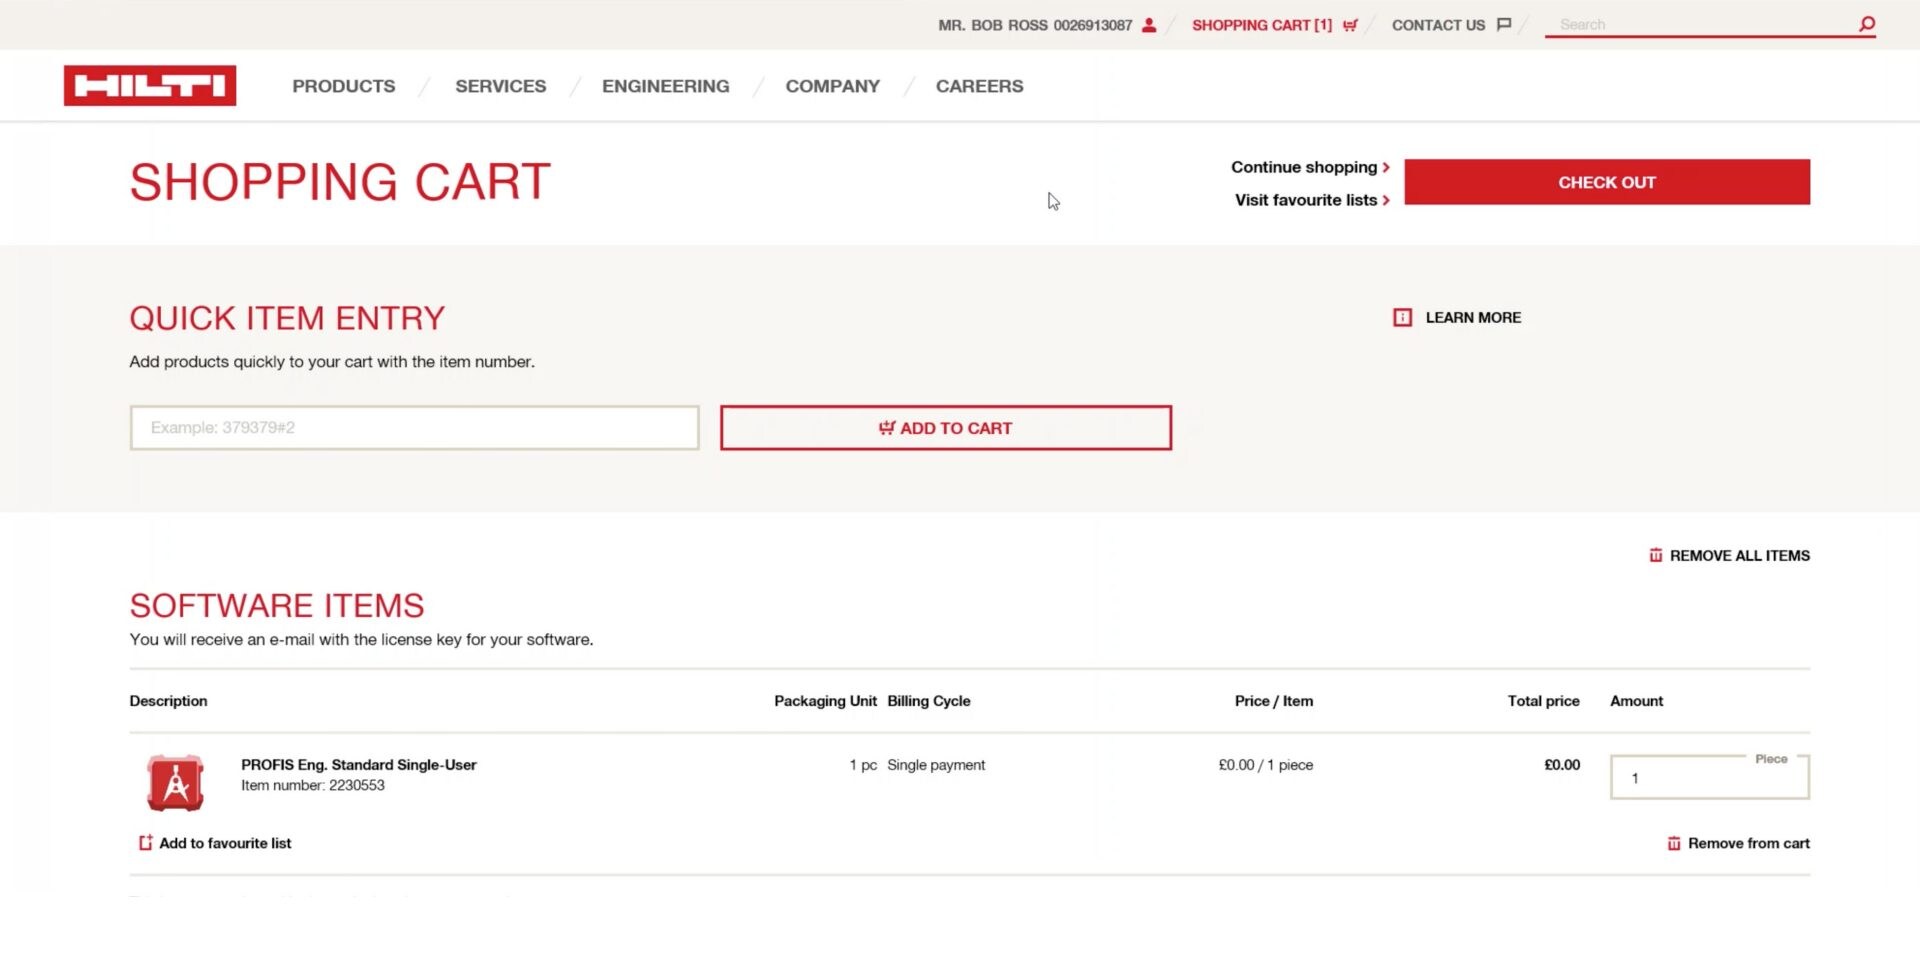
Task: Select the Piece quantity field
Action: [1708, 777]
